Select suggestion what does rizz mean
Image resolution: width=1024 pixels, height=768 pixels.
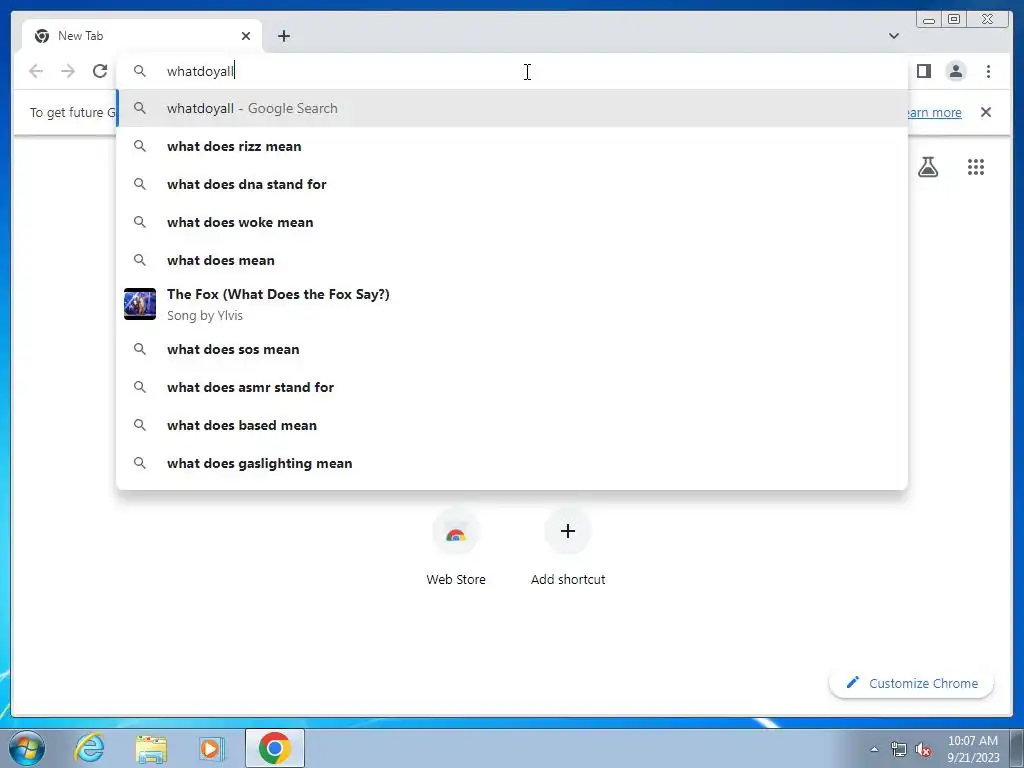click(x=512, y=146)
